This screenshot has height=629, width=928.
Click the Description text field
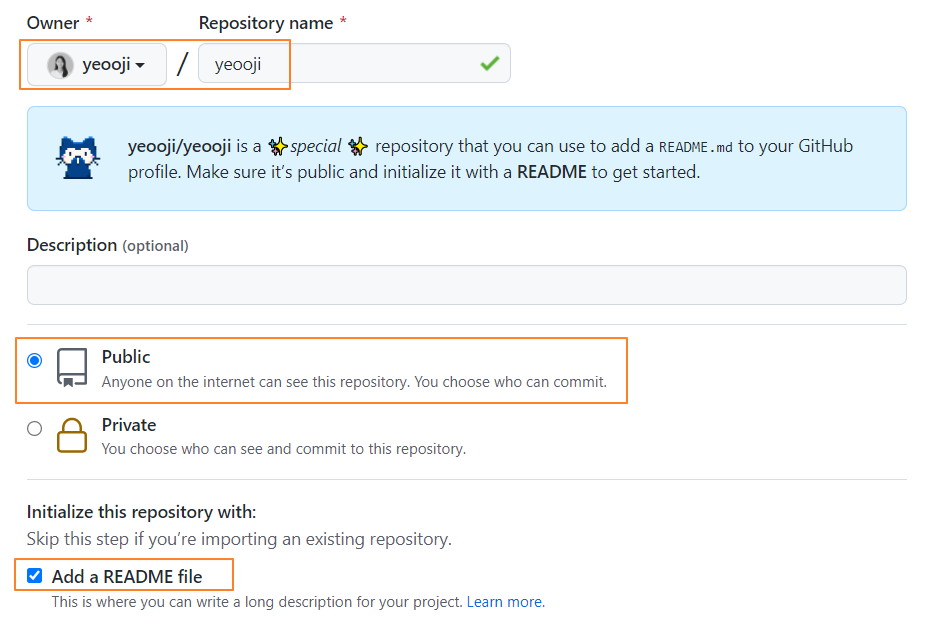coord(466,285)
